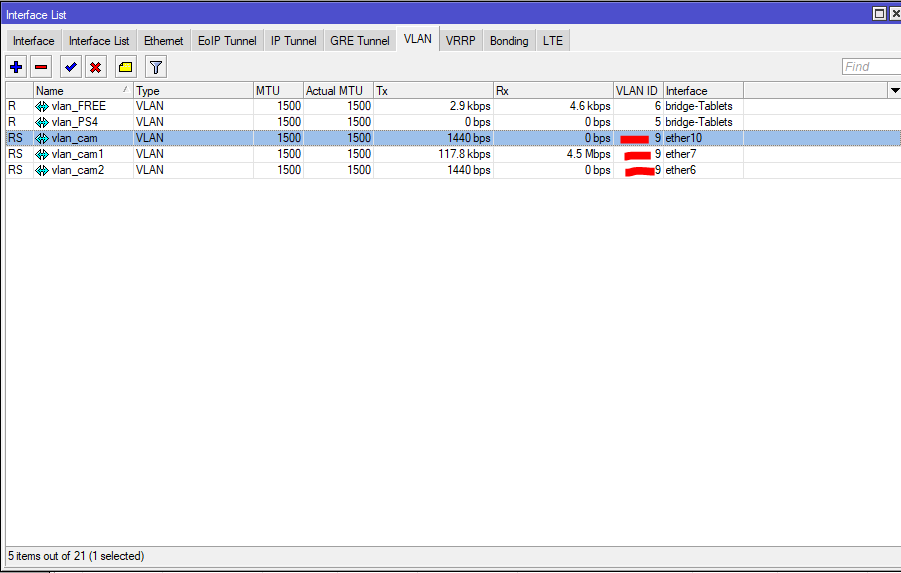Switch to the EoIP Tunnel tab
This screenshot has height=573, width=901.
tap(227, 41)
